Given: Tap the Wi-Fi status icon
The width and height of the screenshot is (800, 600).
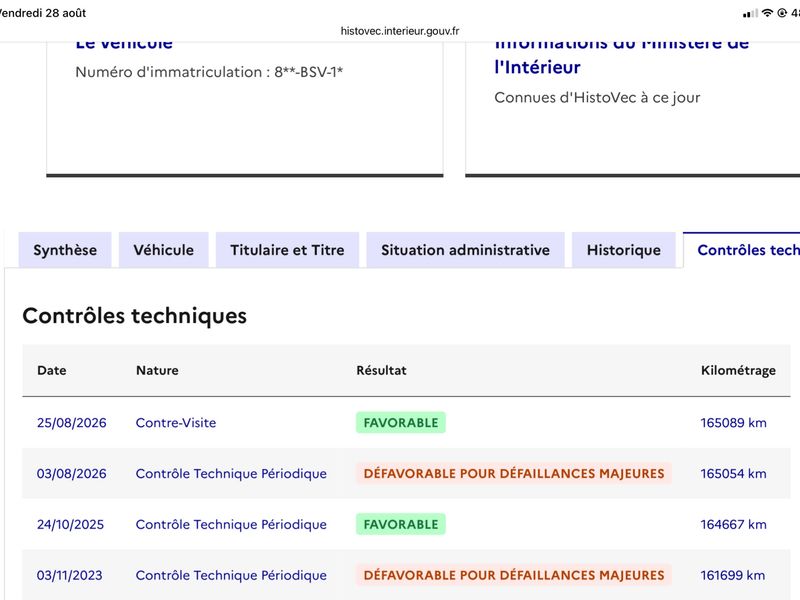Looking at the screenshot, I should pyautogui.click(x=767, y=13).
